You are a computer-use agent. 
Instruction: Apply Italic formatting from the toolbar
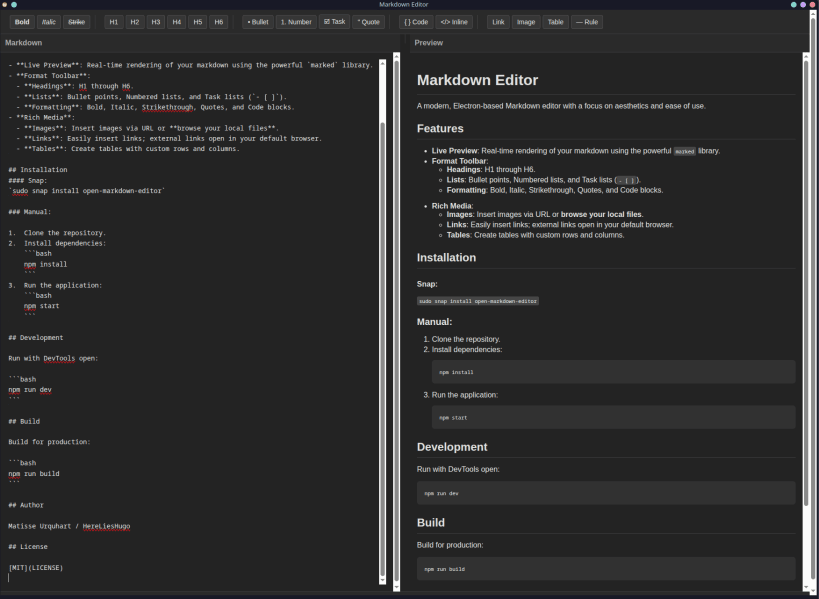[49, 22]
